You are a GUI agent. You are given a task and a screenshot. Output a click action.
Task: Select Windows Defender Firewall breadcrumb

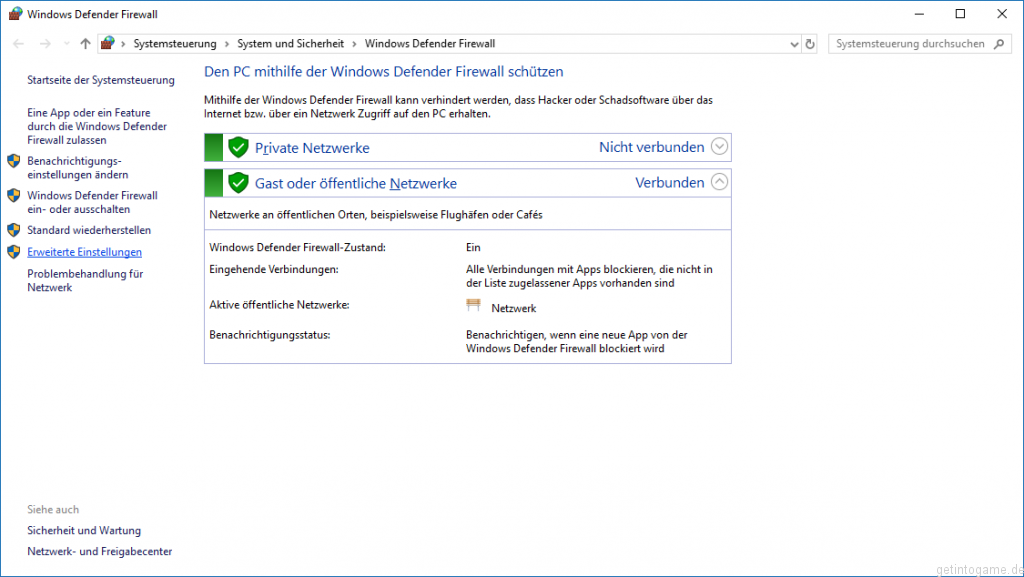[430, 44]
